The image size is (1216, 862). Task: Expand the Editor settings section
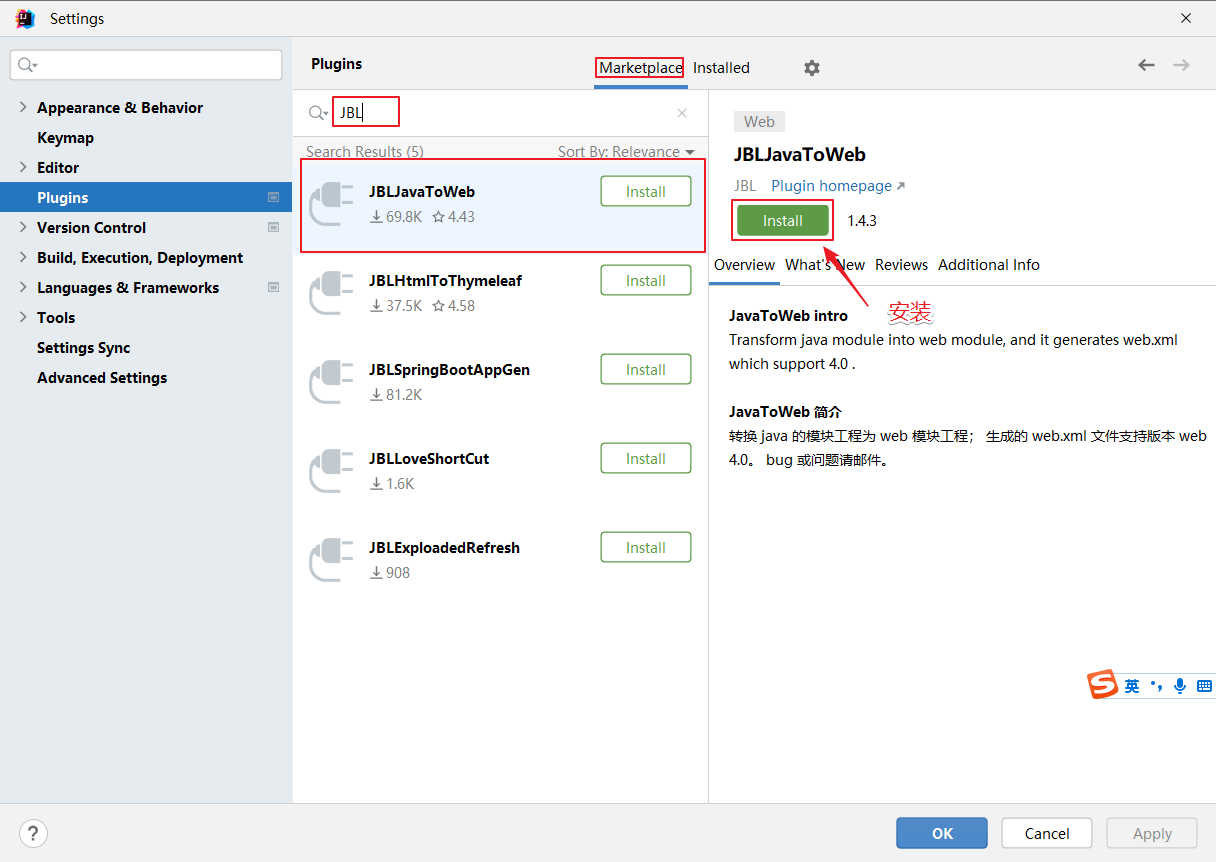23,167
